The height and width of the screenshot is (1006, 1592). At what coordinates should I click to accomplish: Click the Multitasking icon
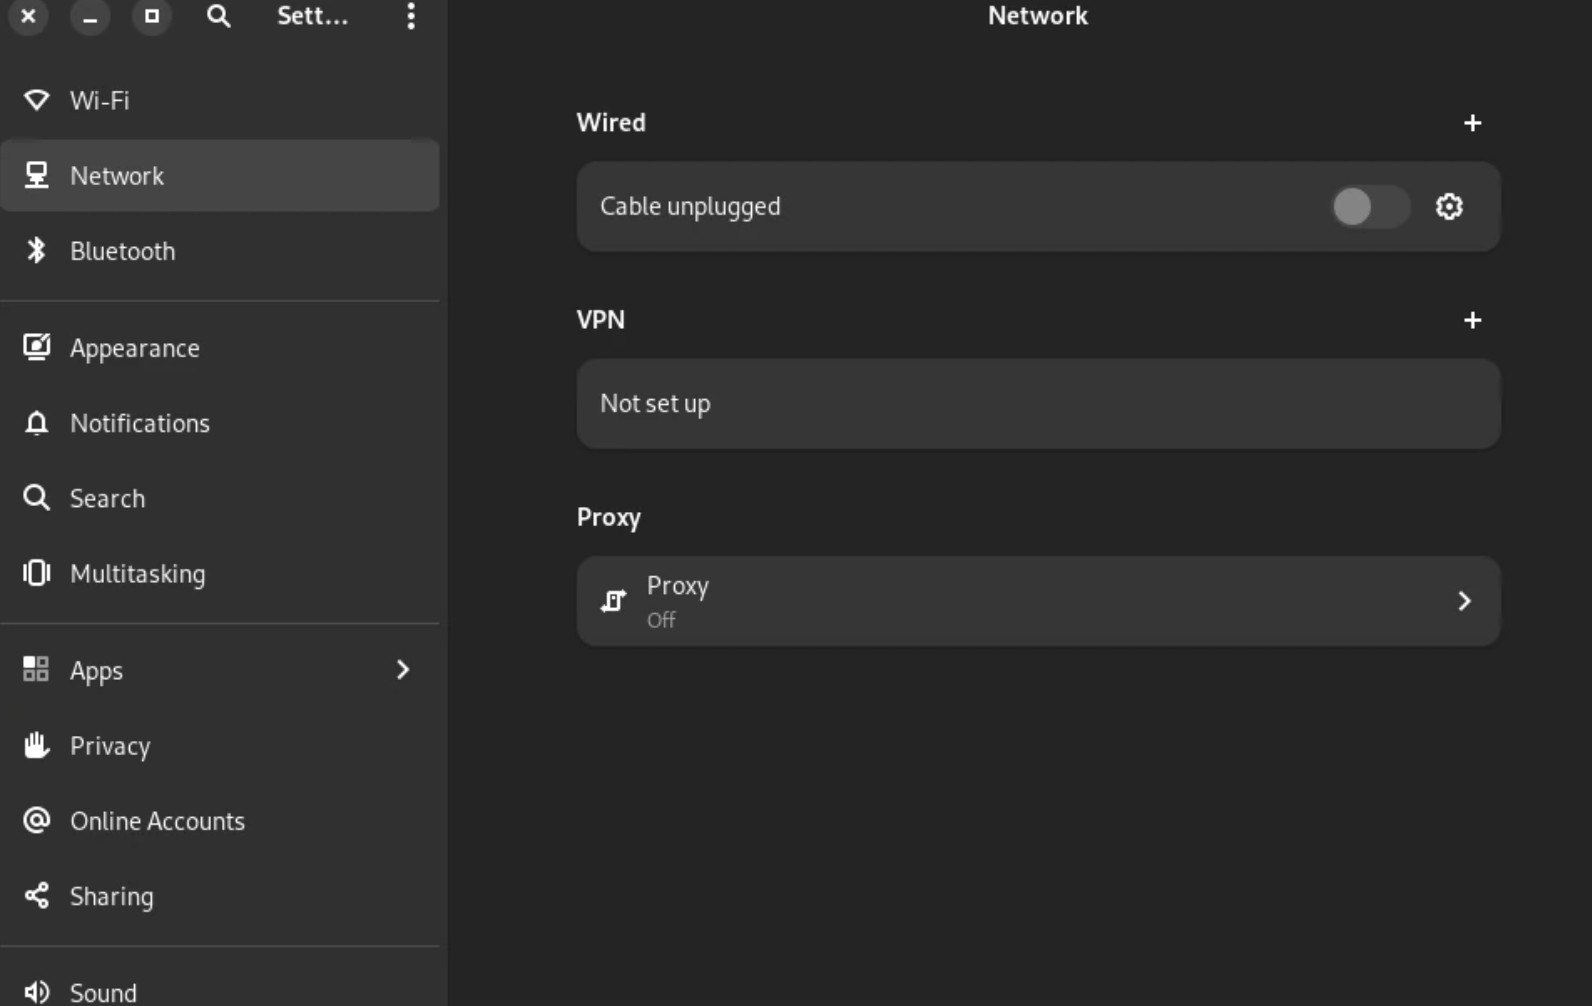(x=37, y=573)
